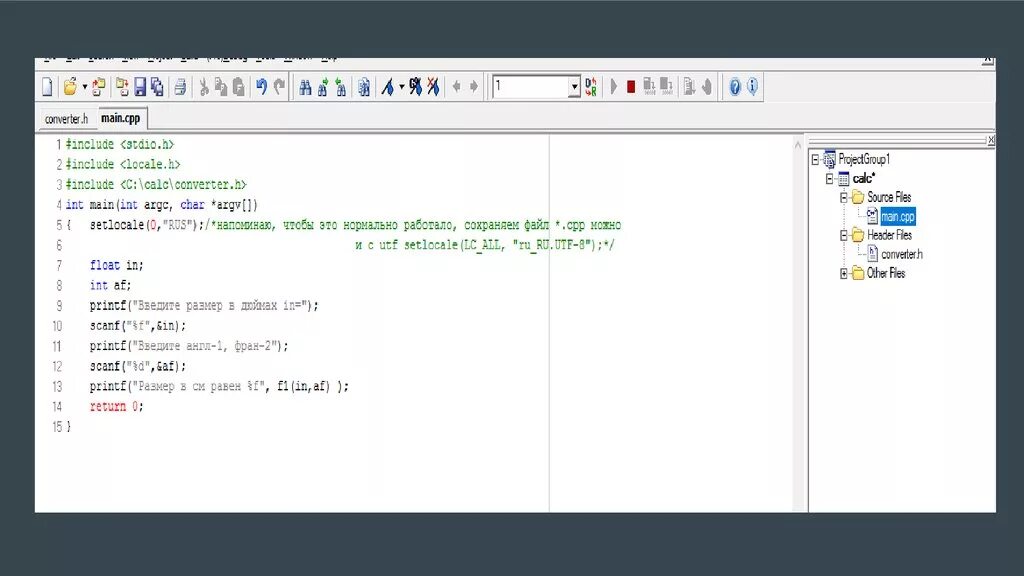Screen dimensions: 1024x576
Task: Click the 'scanf("%f",&in);' line
Action: coord(138,326)
